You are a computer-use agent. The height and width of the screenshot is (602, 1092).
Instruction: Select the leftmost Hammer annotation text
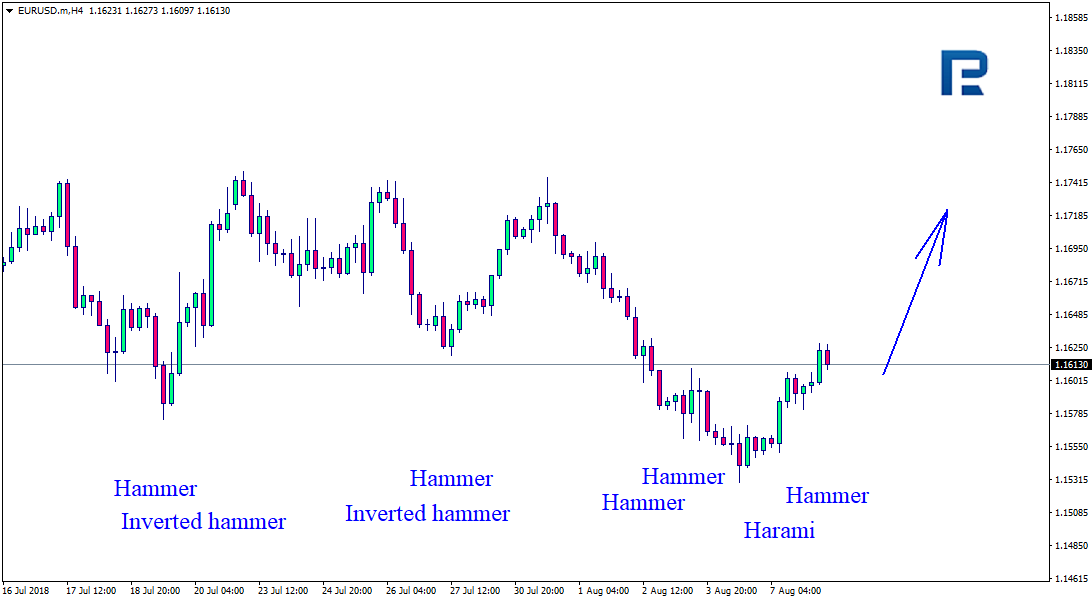click(155, 489)
